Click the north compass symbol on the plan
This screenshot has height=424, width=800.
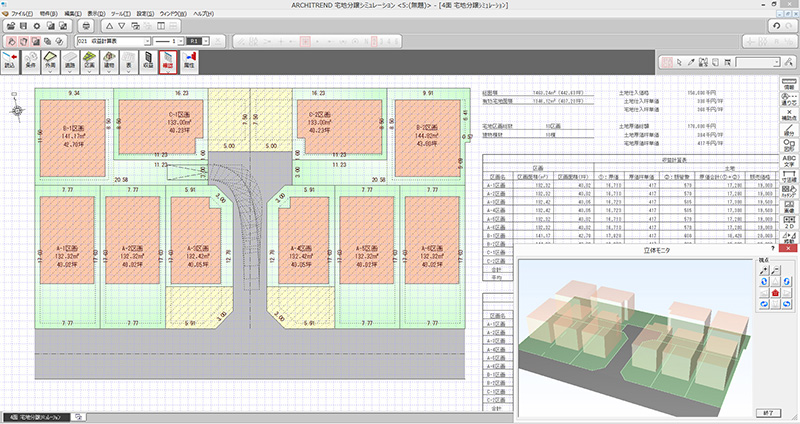tap(18, 110)
